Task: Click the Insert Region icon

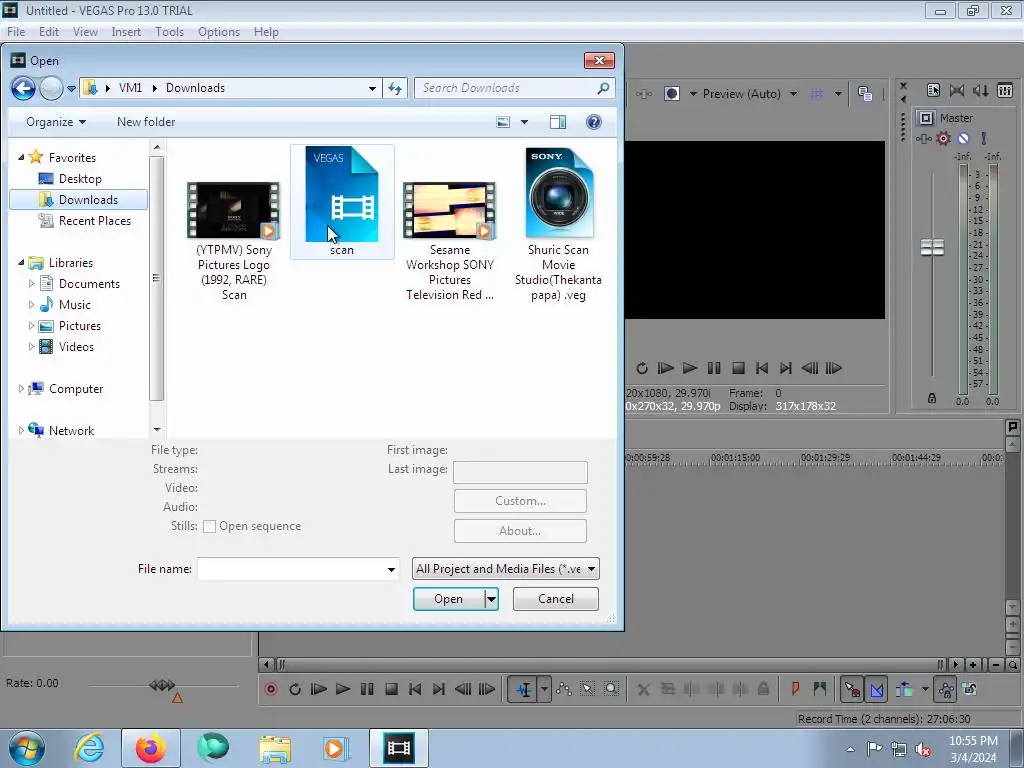Action: coord(820,689)
